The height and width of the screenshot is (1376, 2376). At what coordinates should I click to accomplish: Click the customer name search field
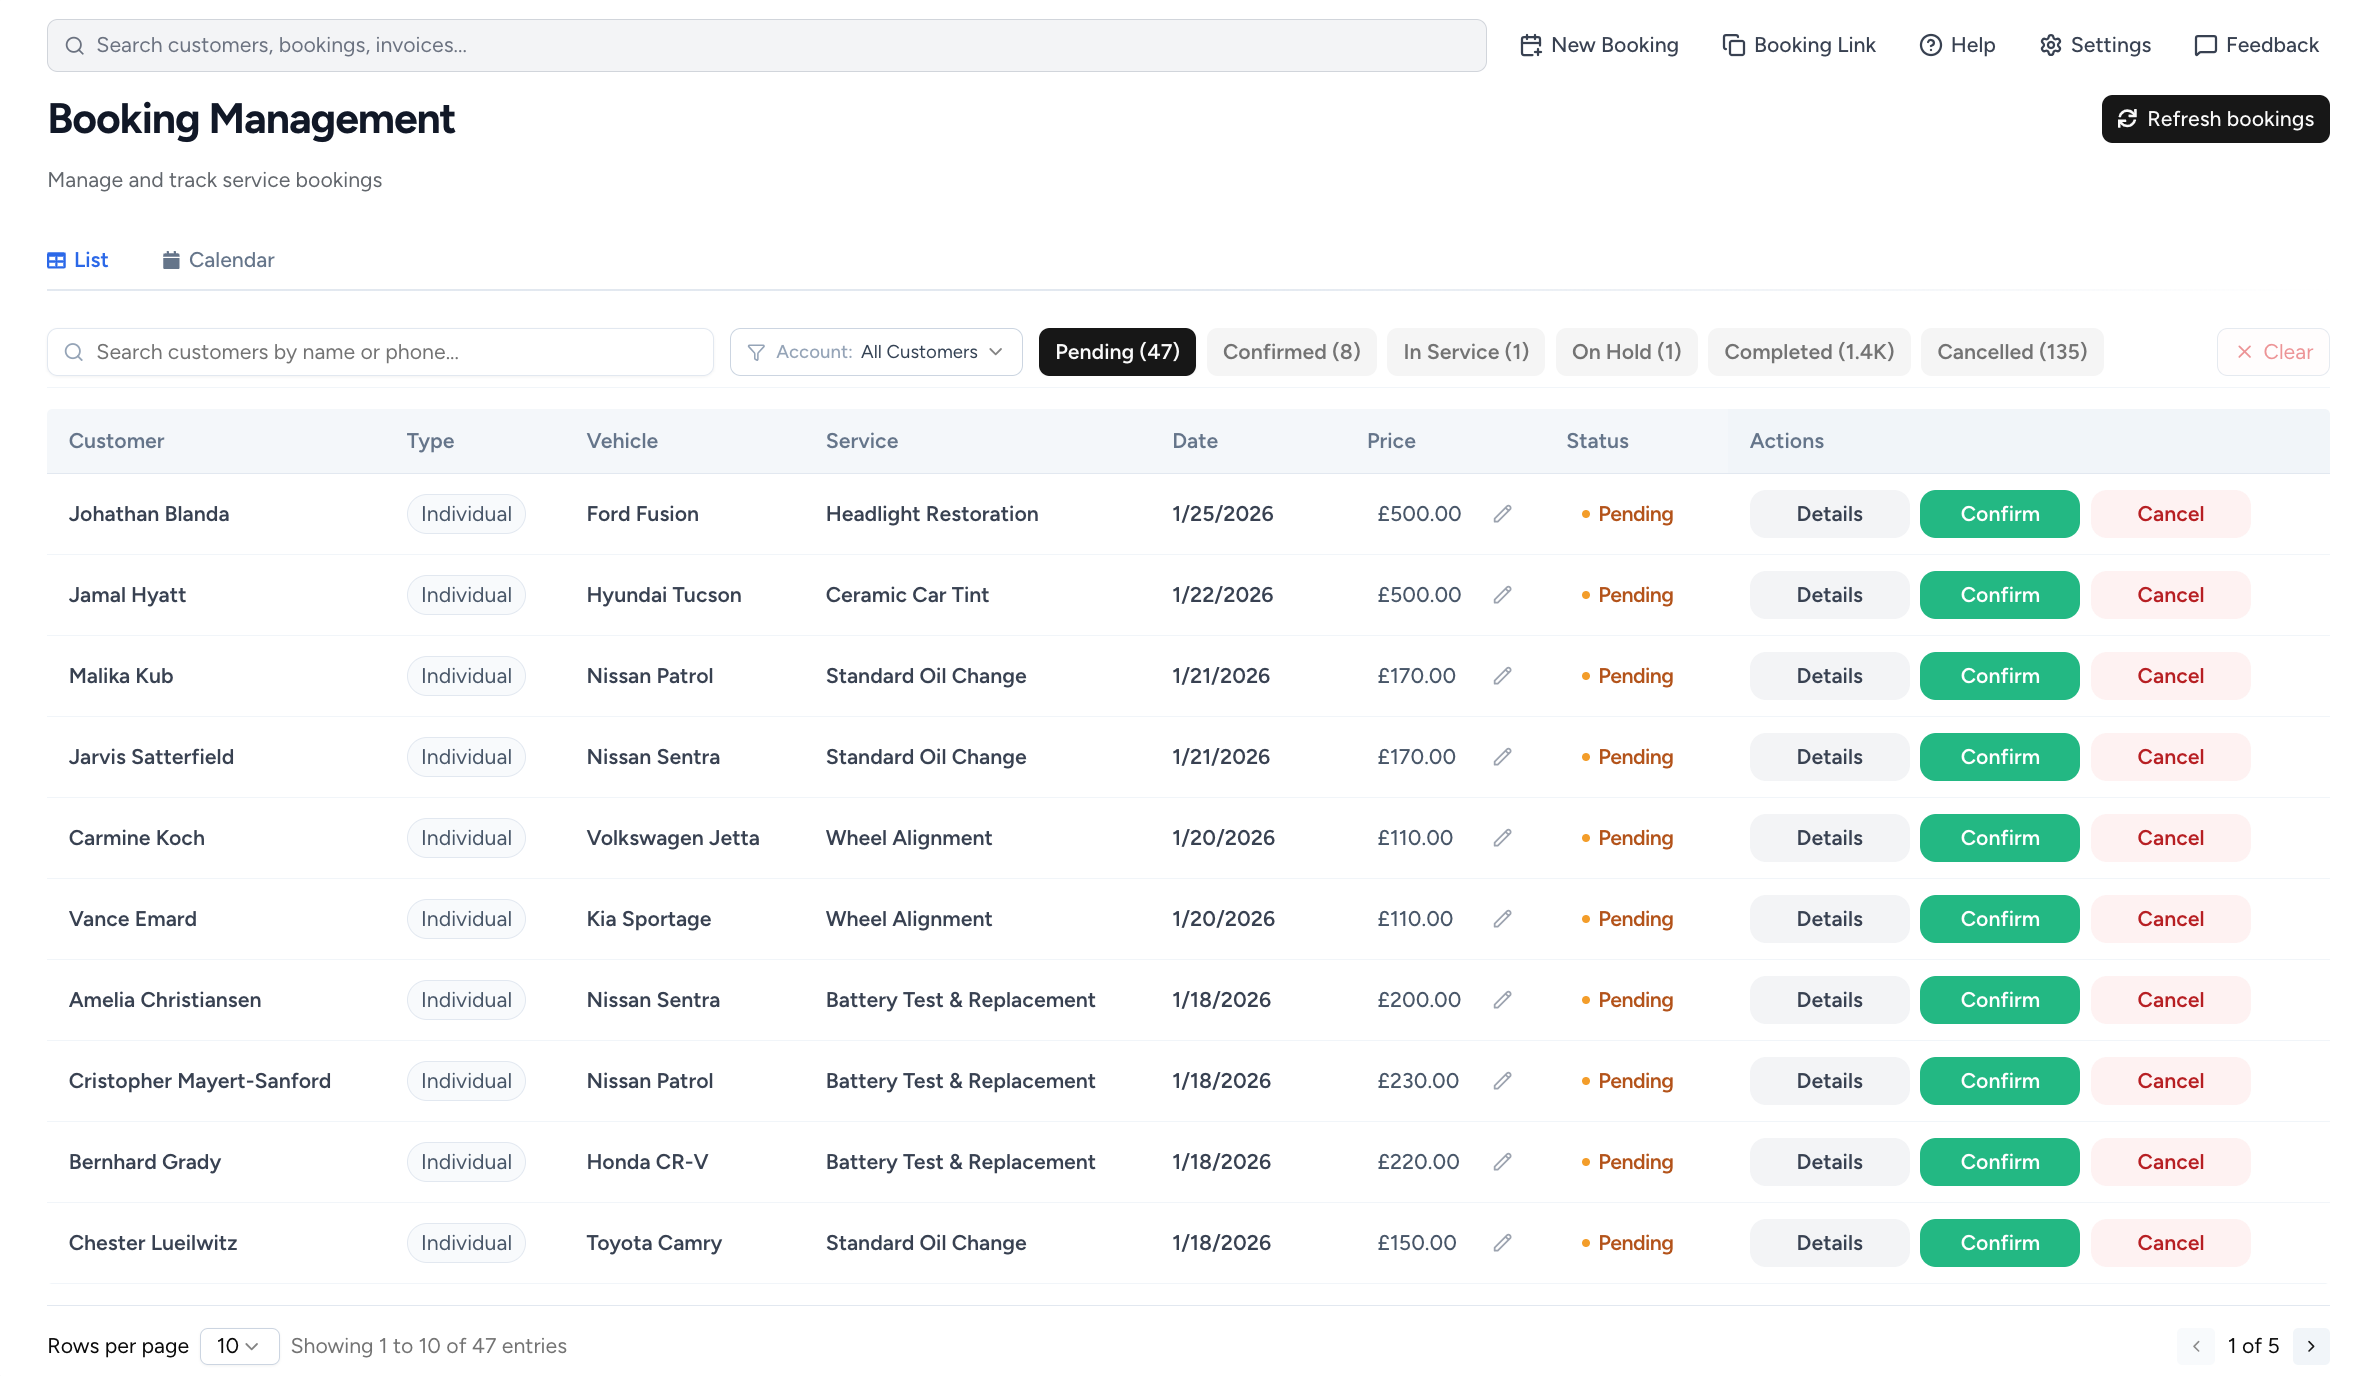[380, 352]
